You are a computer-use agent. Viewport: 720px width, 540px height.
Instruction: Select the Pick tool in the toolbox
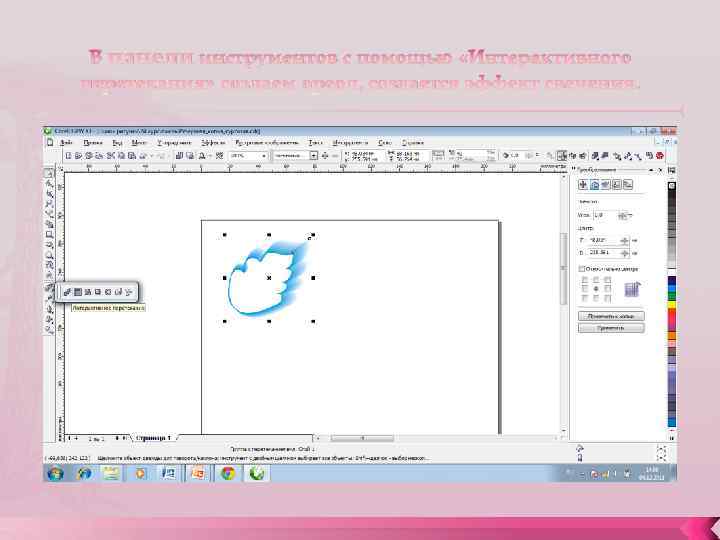pos(49,173)
